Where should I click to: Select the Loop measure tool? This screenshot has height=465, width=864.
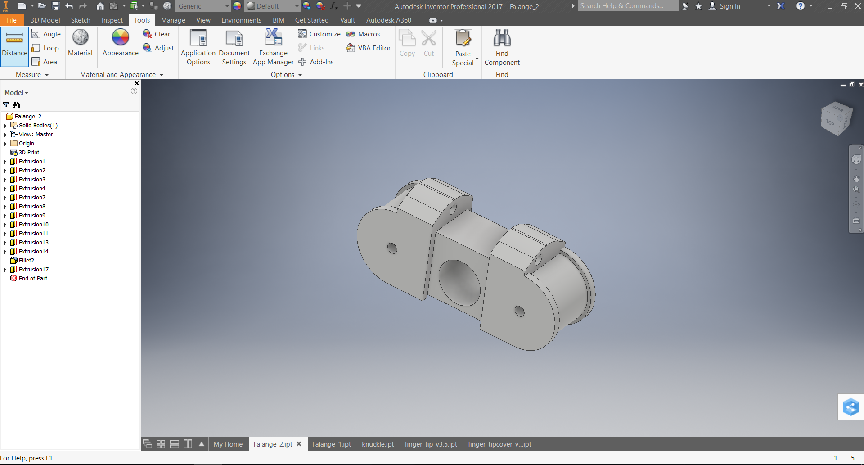(x=45, y=48)
